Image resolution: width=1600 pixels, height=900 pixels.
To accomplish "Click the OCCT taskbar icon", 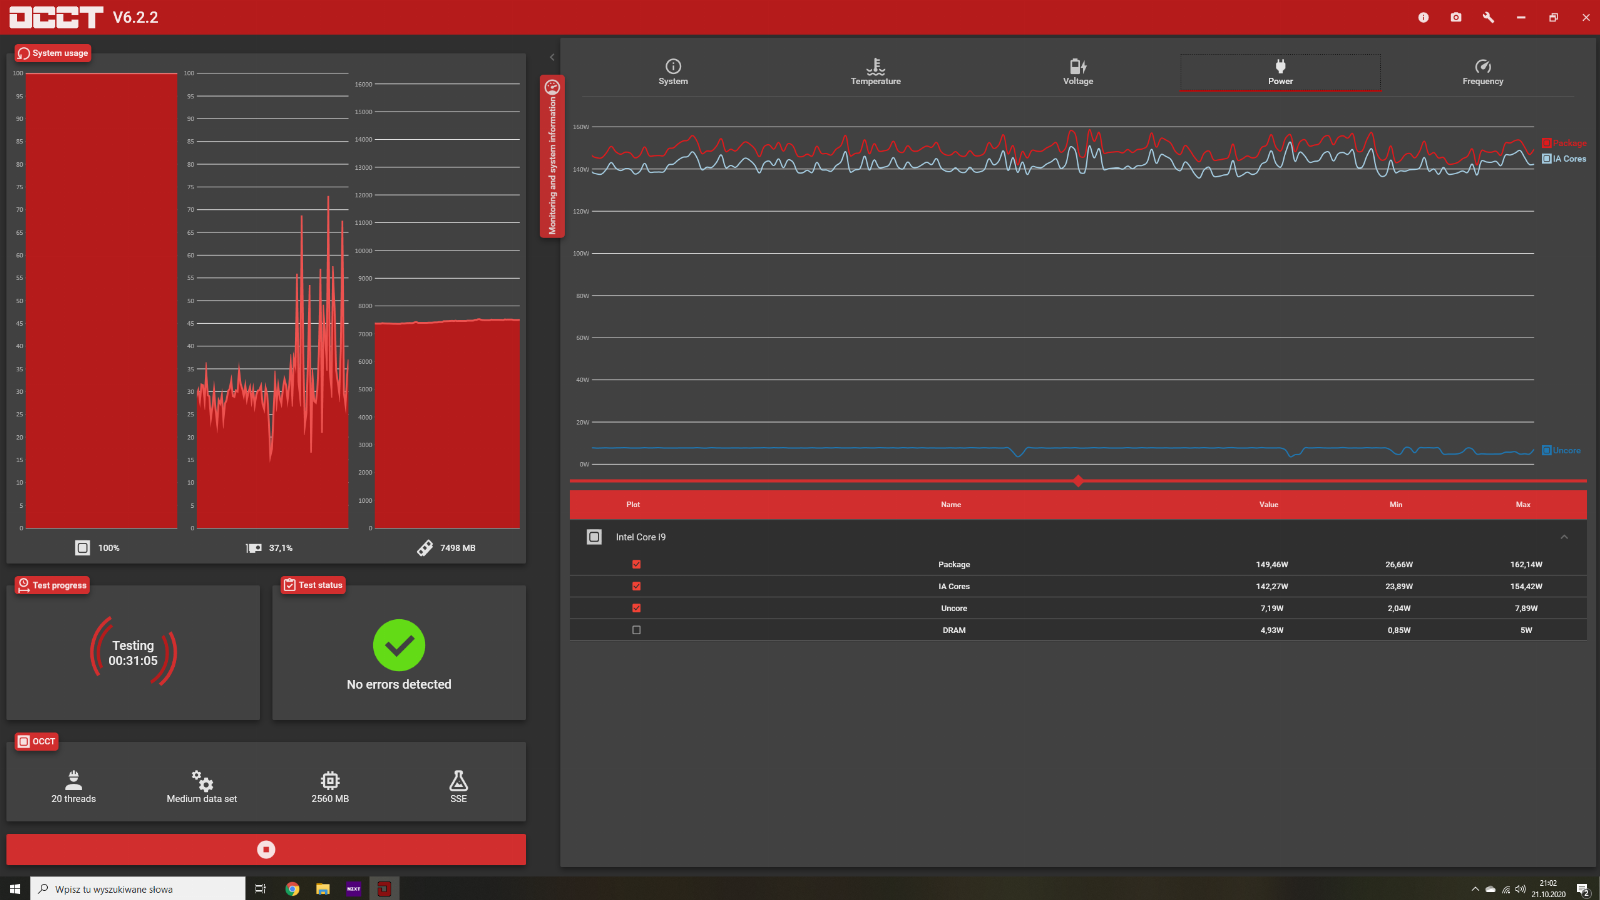I will (x=384, y=889).
